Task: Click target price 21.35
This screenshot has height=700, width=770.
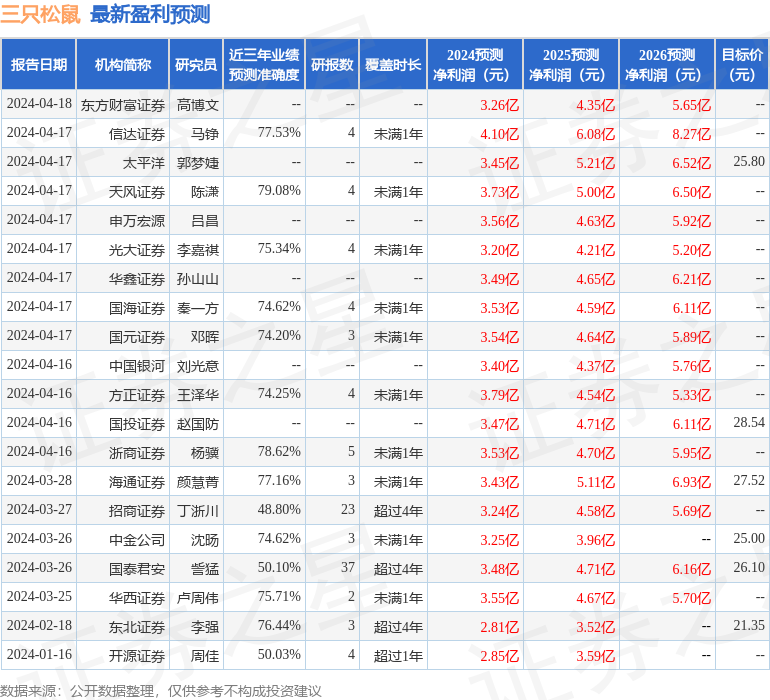Action: (749, 625)
